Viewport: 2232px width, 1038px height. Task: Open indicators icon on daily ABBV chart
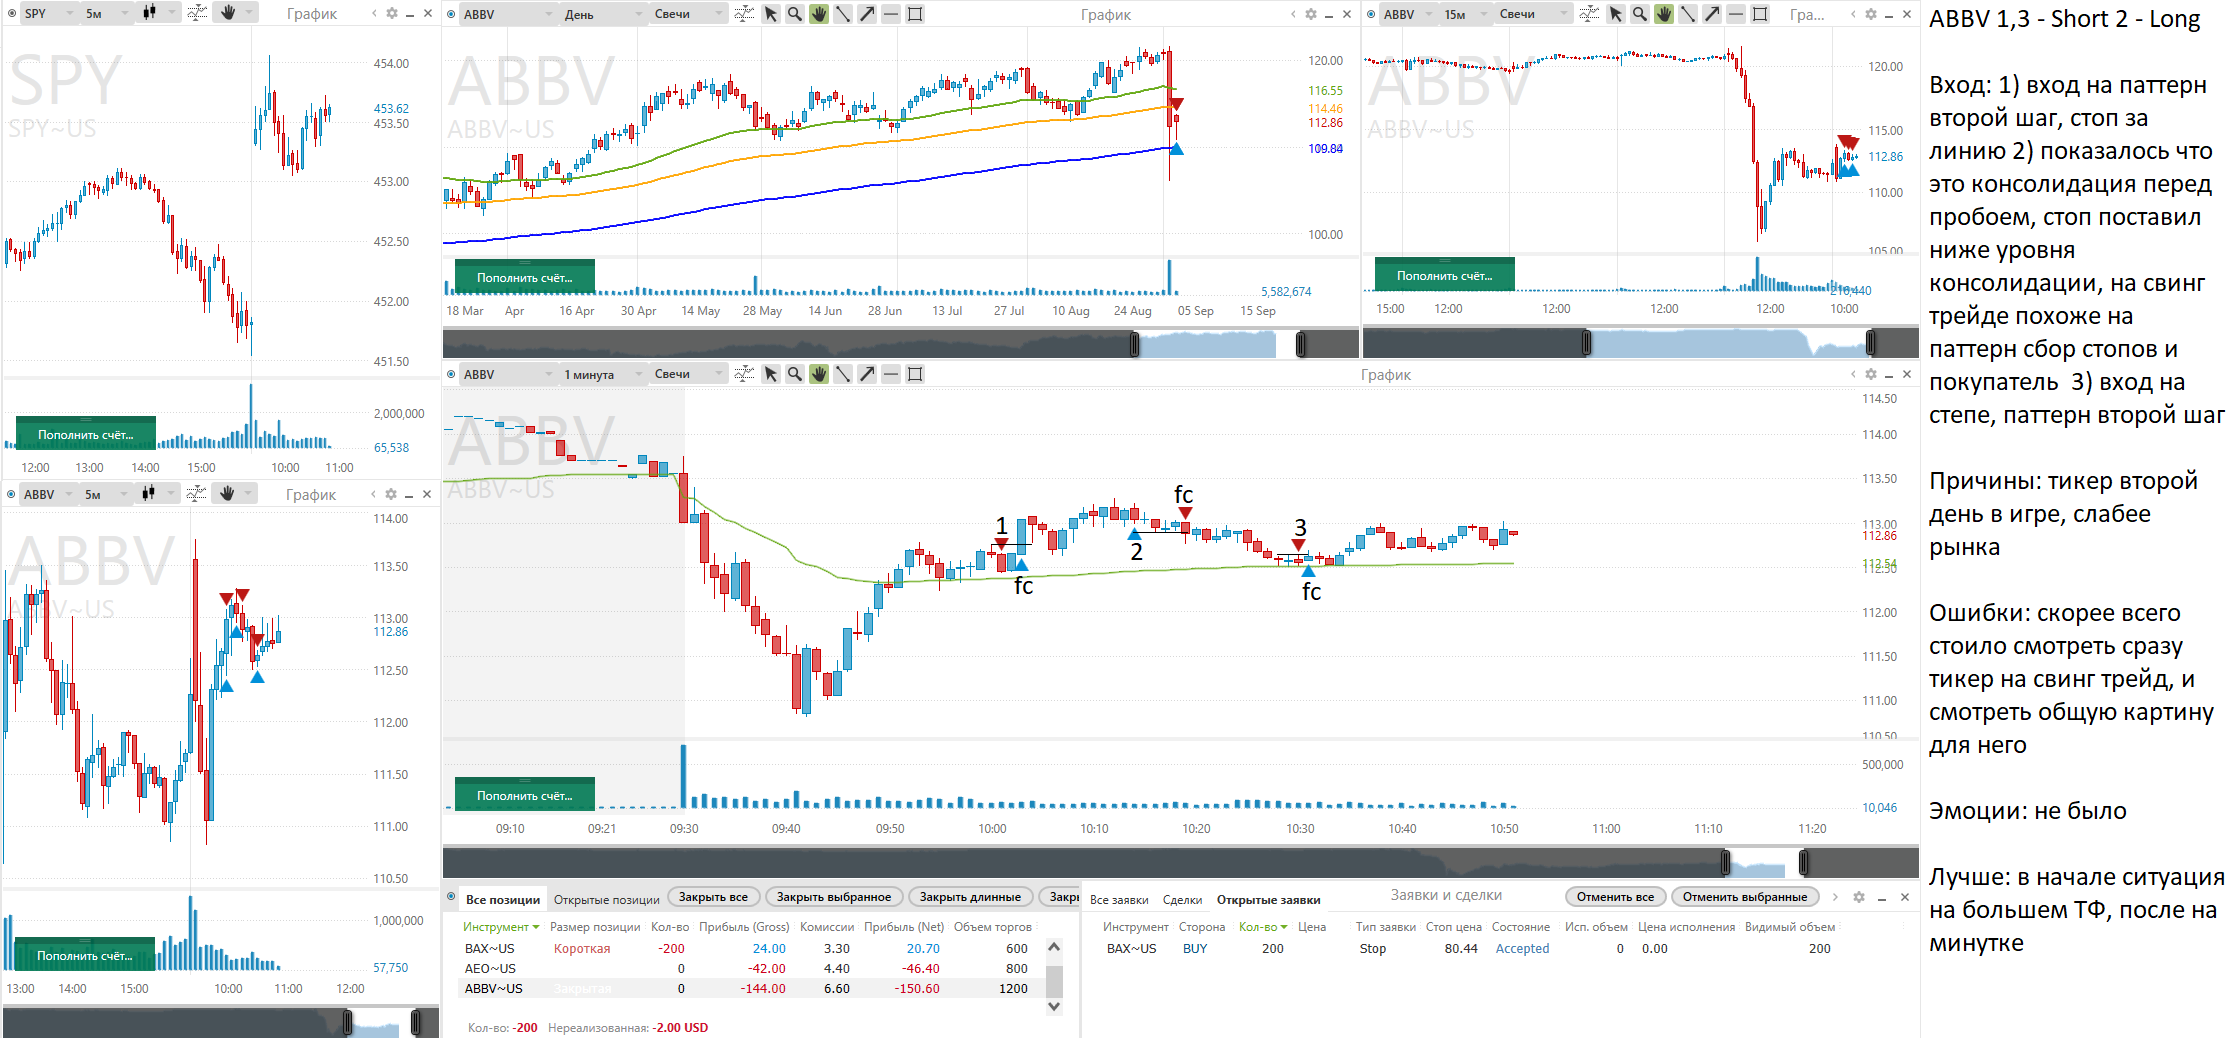pyautogui.click(x=745, y=14)
